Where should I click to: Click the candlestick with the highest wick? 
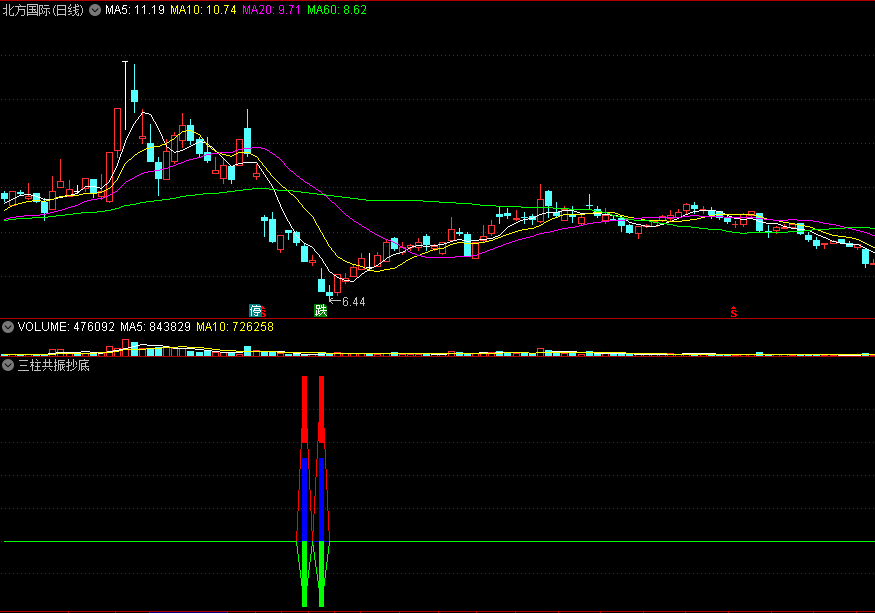(x=126, y=95)
